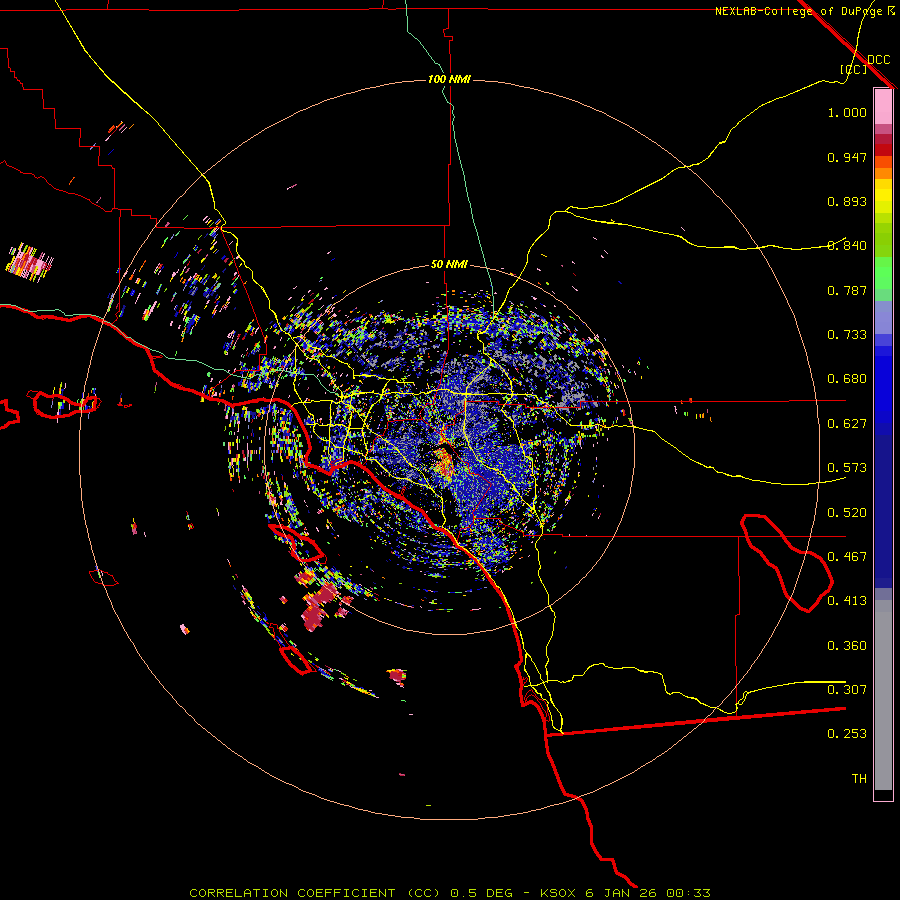Click the 1.000 value on the color scale
900x900 pixels.
(x=847, y=112)
